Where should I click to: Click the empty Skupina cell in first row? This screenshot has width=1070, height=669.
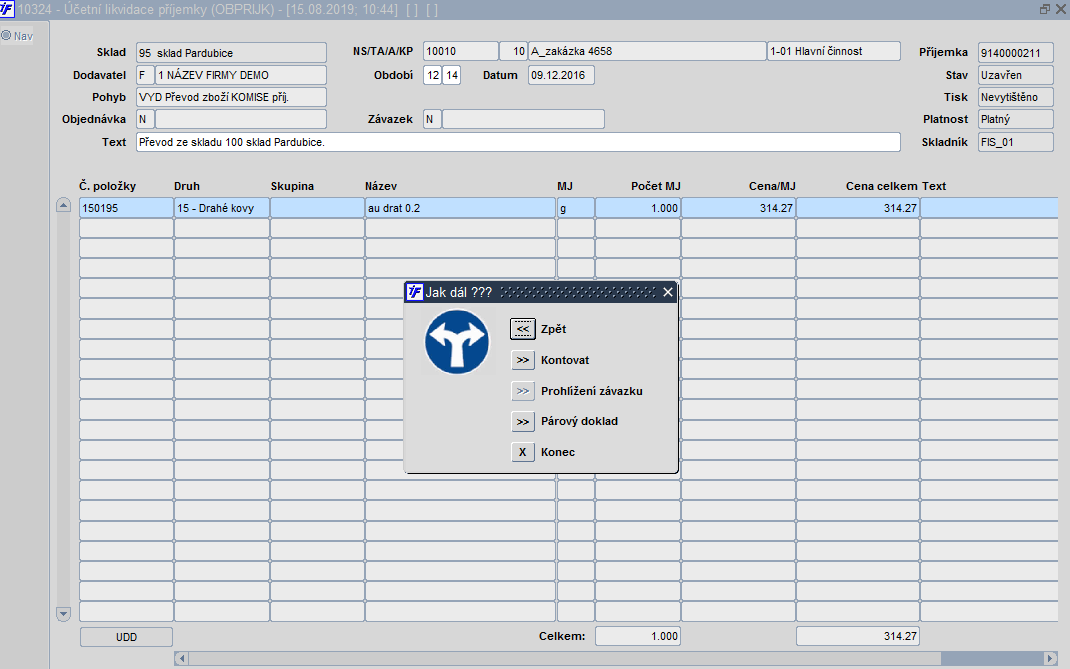tap(317, 208)
